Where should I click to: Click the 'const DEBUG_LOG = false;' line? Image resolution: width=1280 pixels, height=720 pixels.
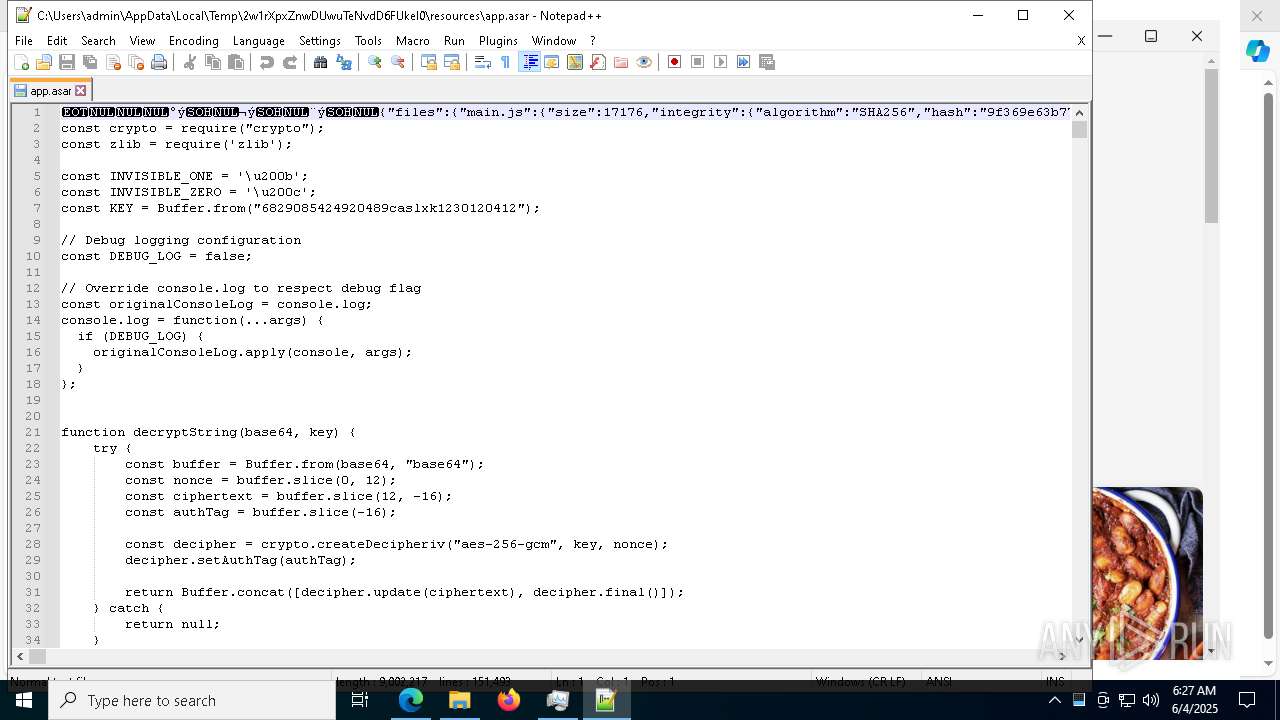pos(157,256)
